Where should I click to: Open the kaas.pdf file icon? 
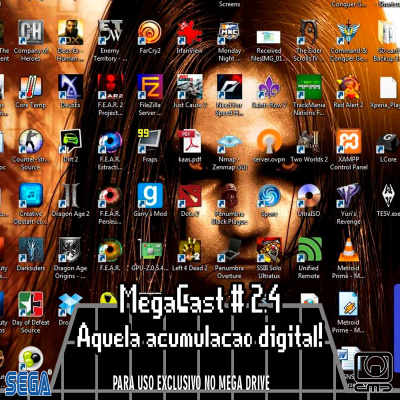[x=189, y=141]
